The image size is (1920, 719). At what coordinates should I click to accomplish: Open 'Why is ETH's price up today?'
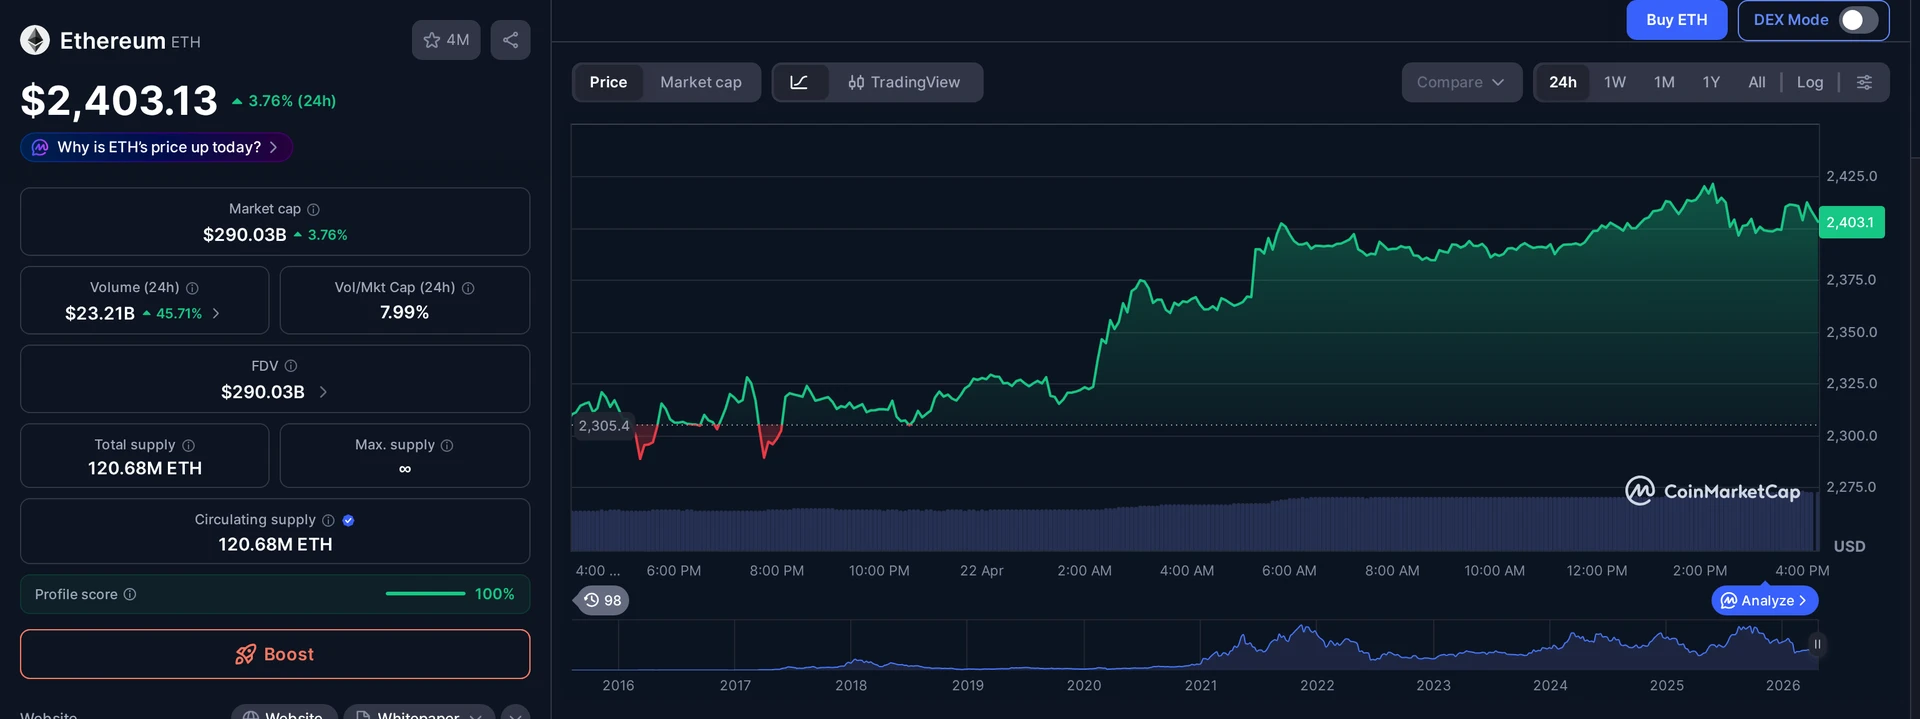coord(157,147)
